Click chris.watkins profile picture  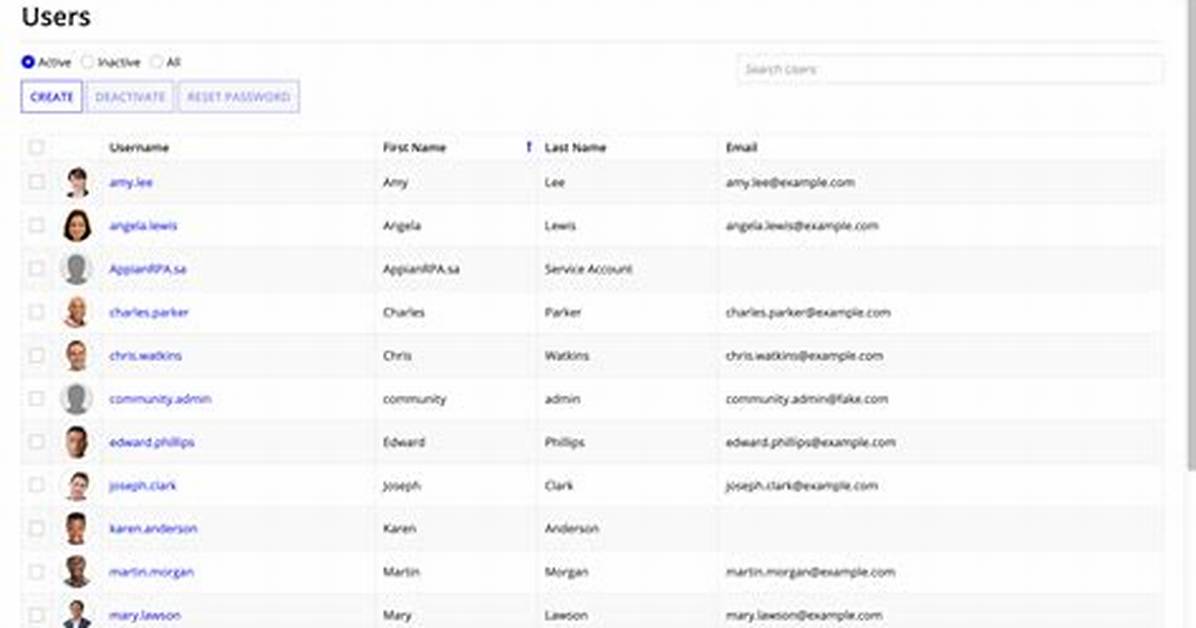point(76,356)
